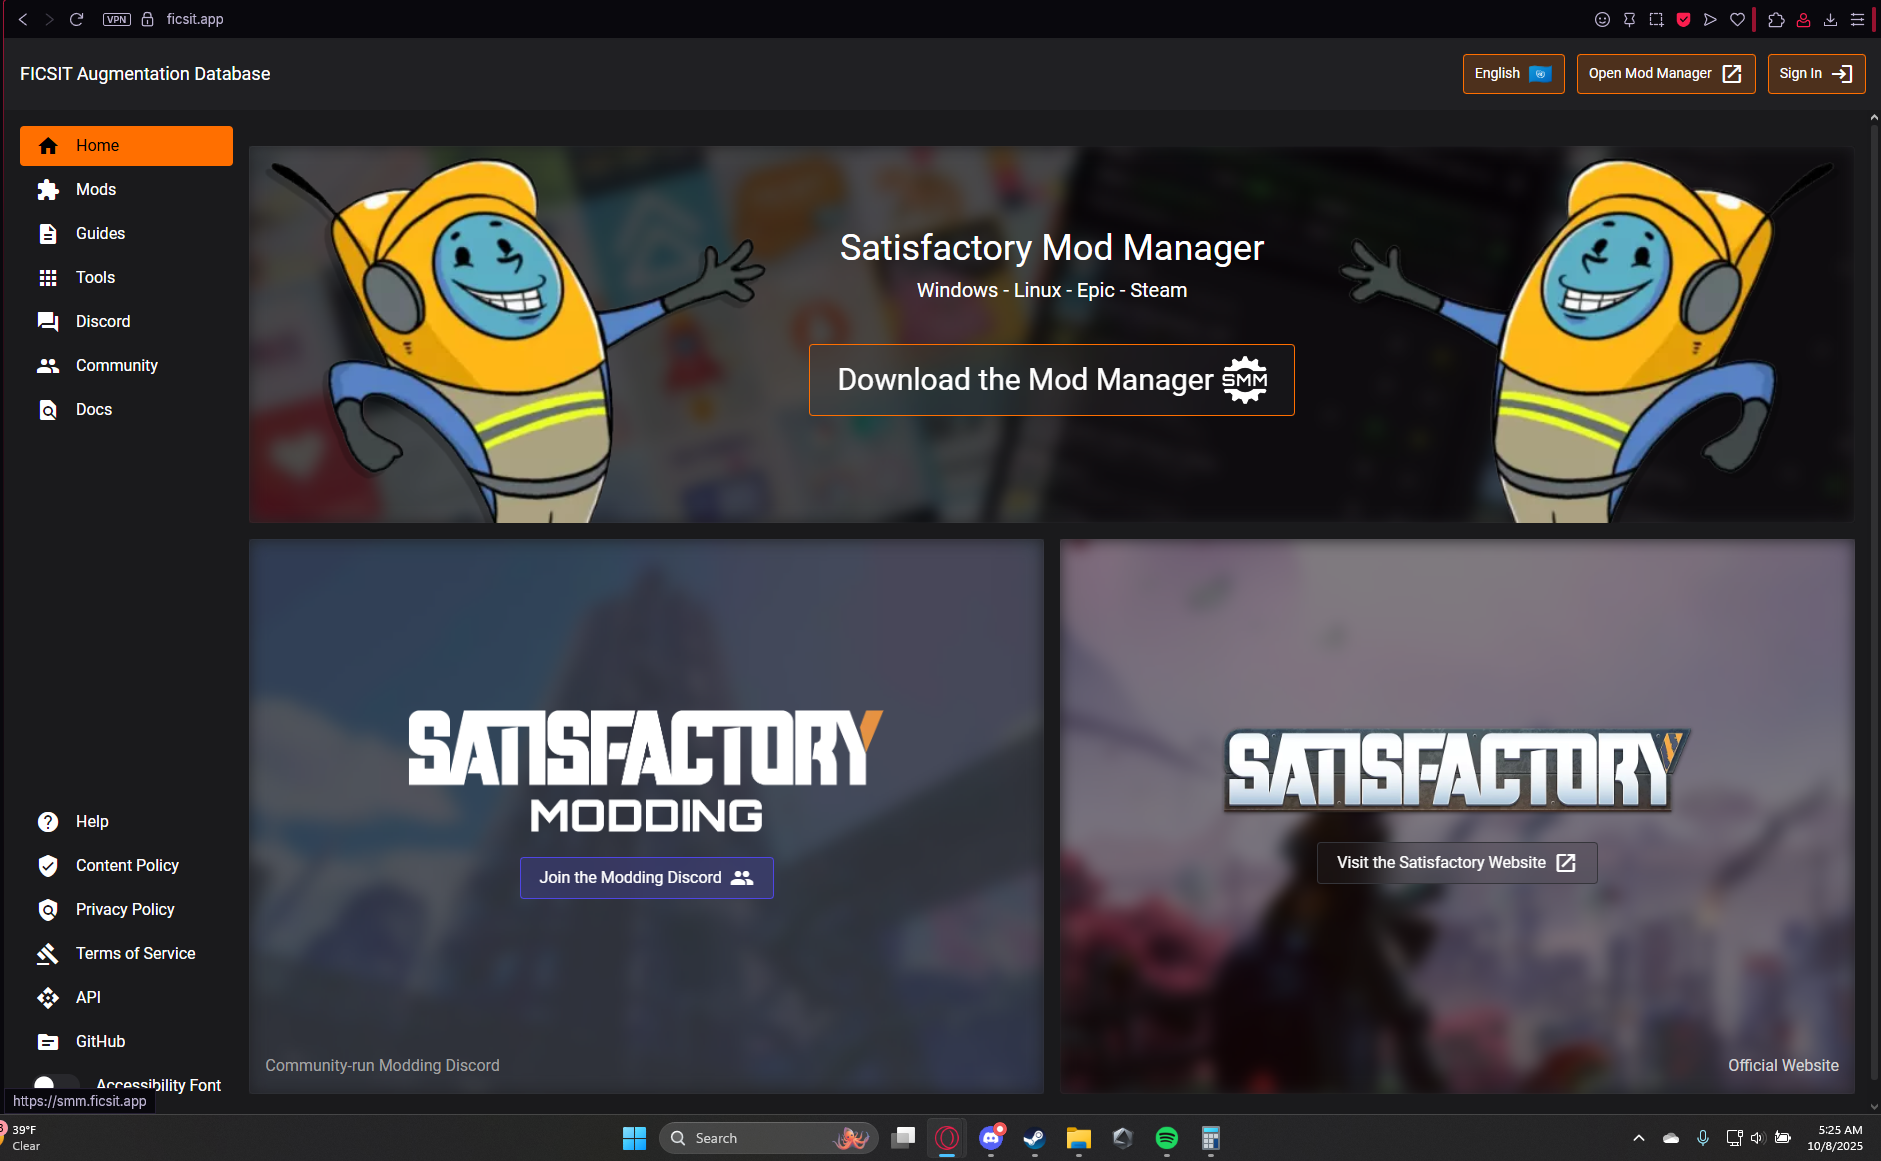Click the network tray icon
The image size is (1881, 1161).
tap(1735, 1138)
